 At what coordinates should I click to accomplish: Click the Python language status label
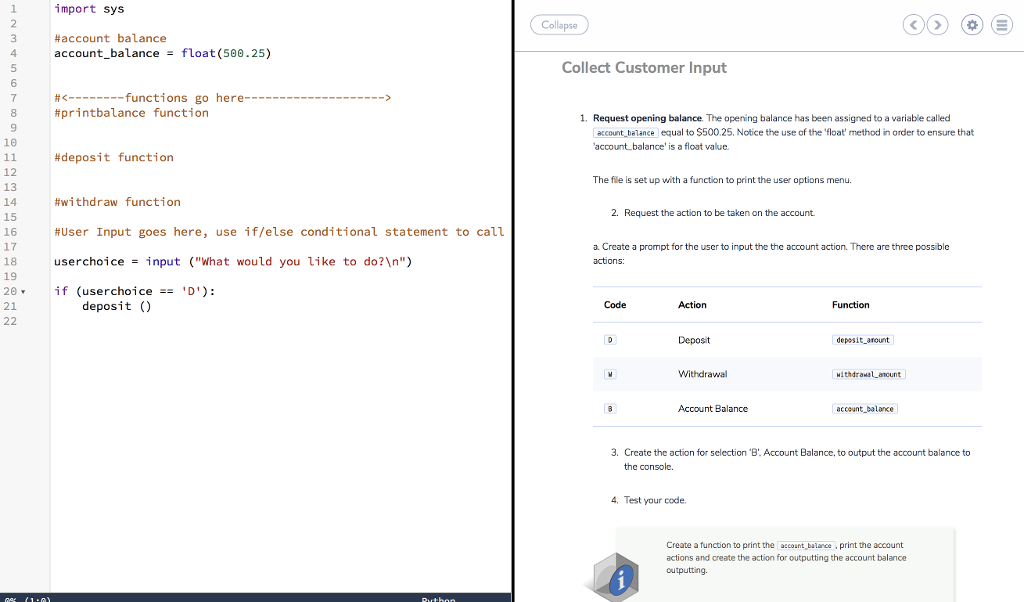(438, 599)
